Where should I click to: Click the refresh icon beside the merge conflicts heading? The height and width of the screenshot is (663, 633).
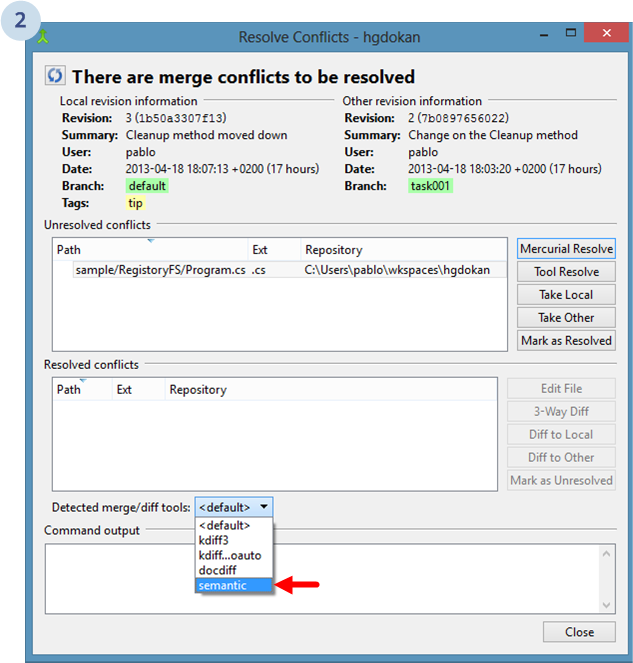(x=55, y=76)
